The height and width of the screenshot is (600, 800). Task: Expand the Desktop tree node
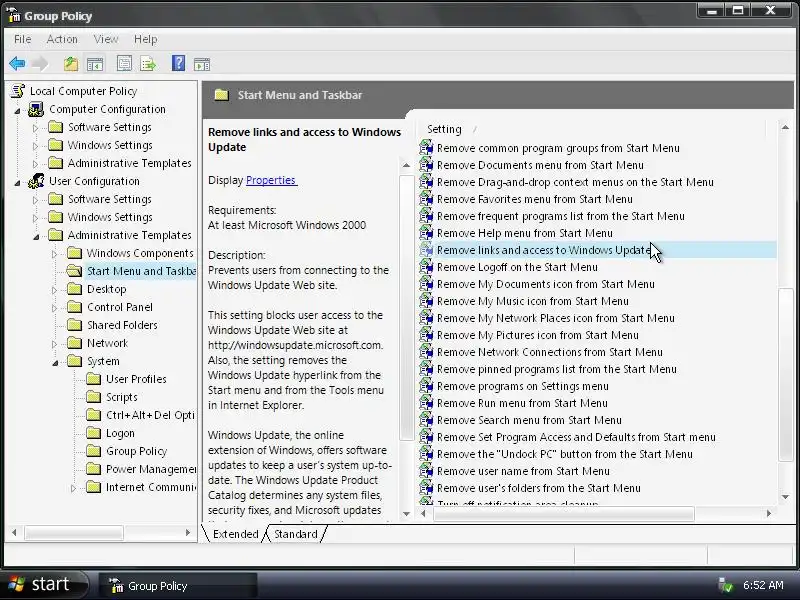54,290
